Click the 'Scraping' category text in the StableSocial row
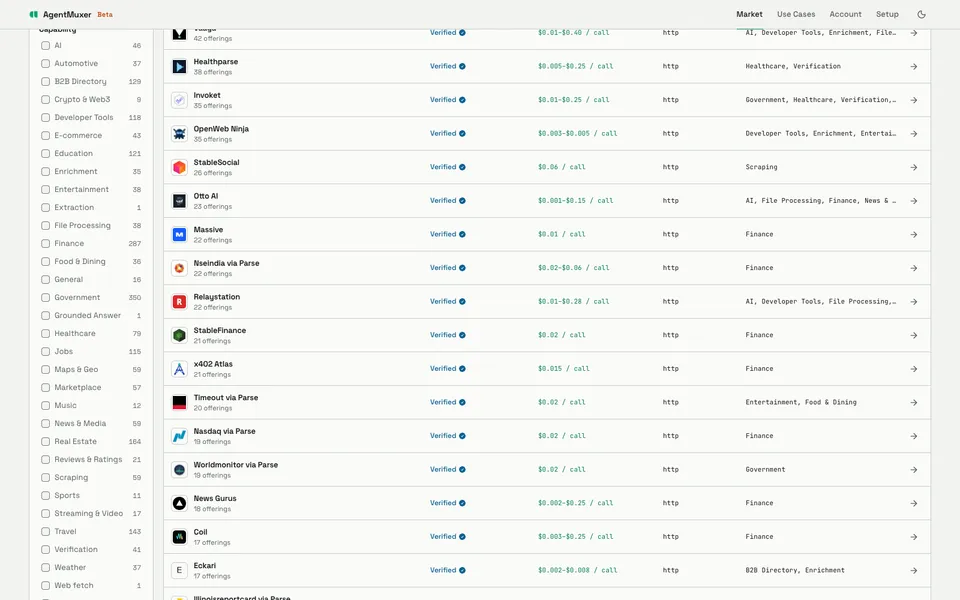The image size is (960, 600). (761, 167)
